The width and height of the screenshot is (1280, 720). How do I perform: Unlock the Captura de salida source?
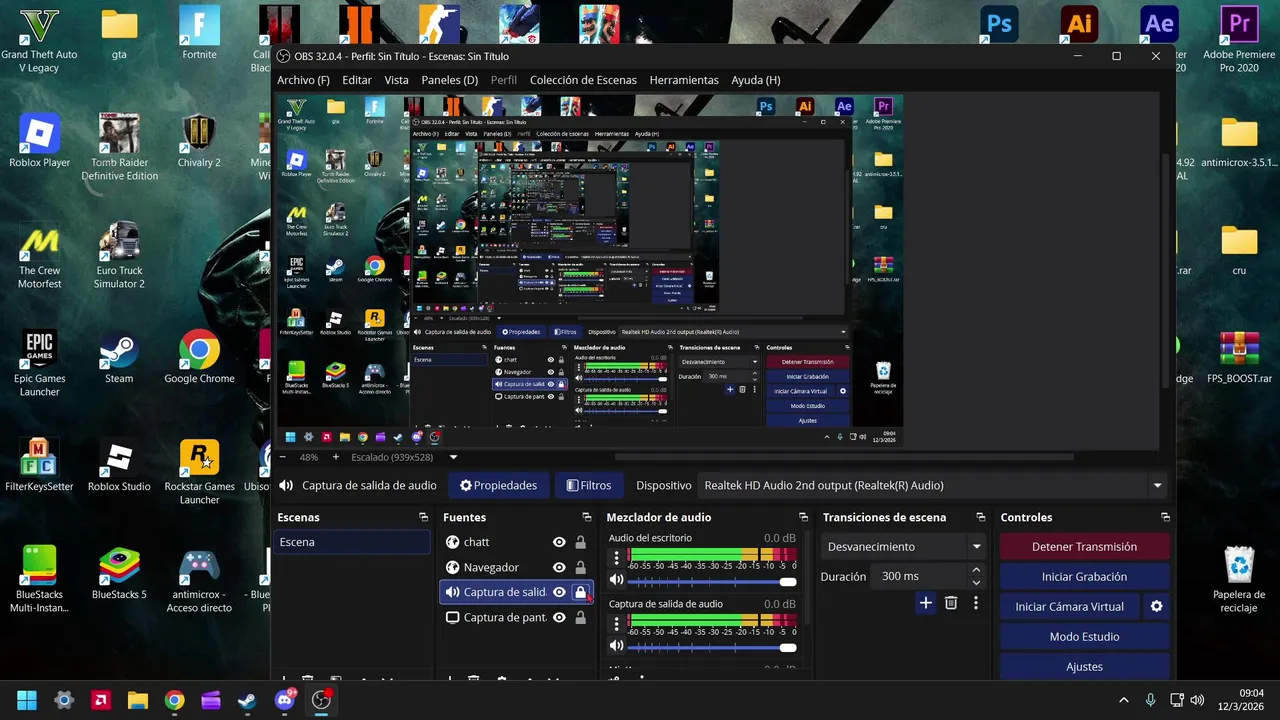[x=580, y=592]
